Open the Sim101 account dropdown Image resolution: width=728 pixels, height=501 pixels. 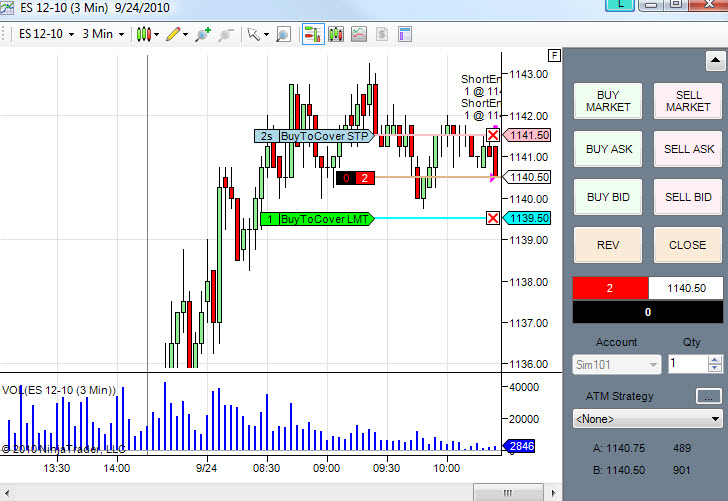[616, 364]
